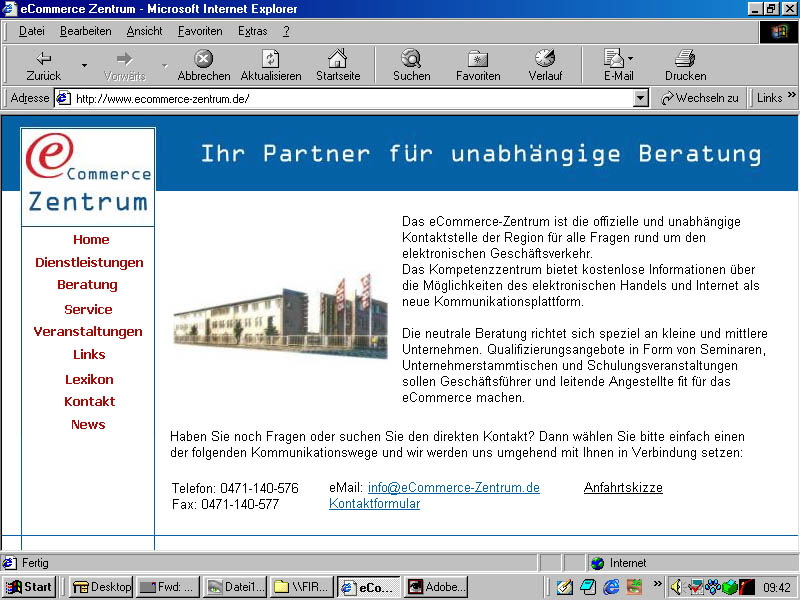800x600 pixels.
Task: Stop page loading with Abbrechen
Action: [x=204, y=65]
